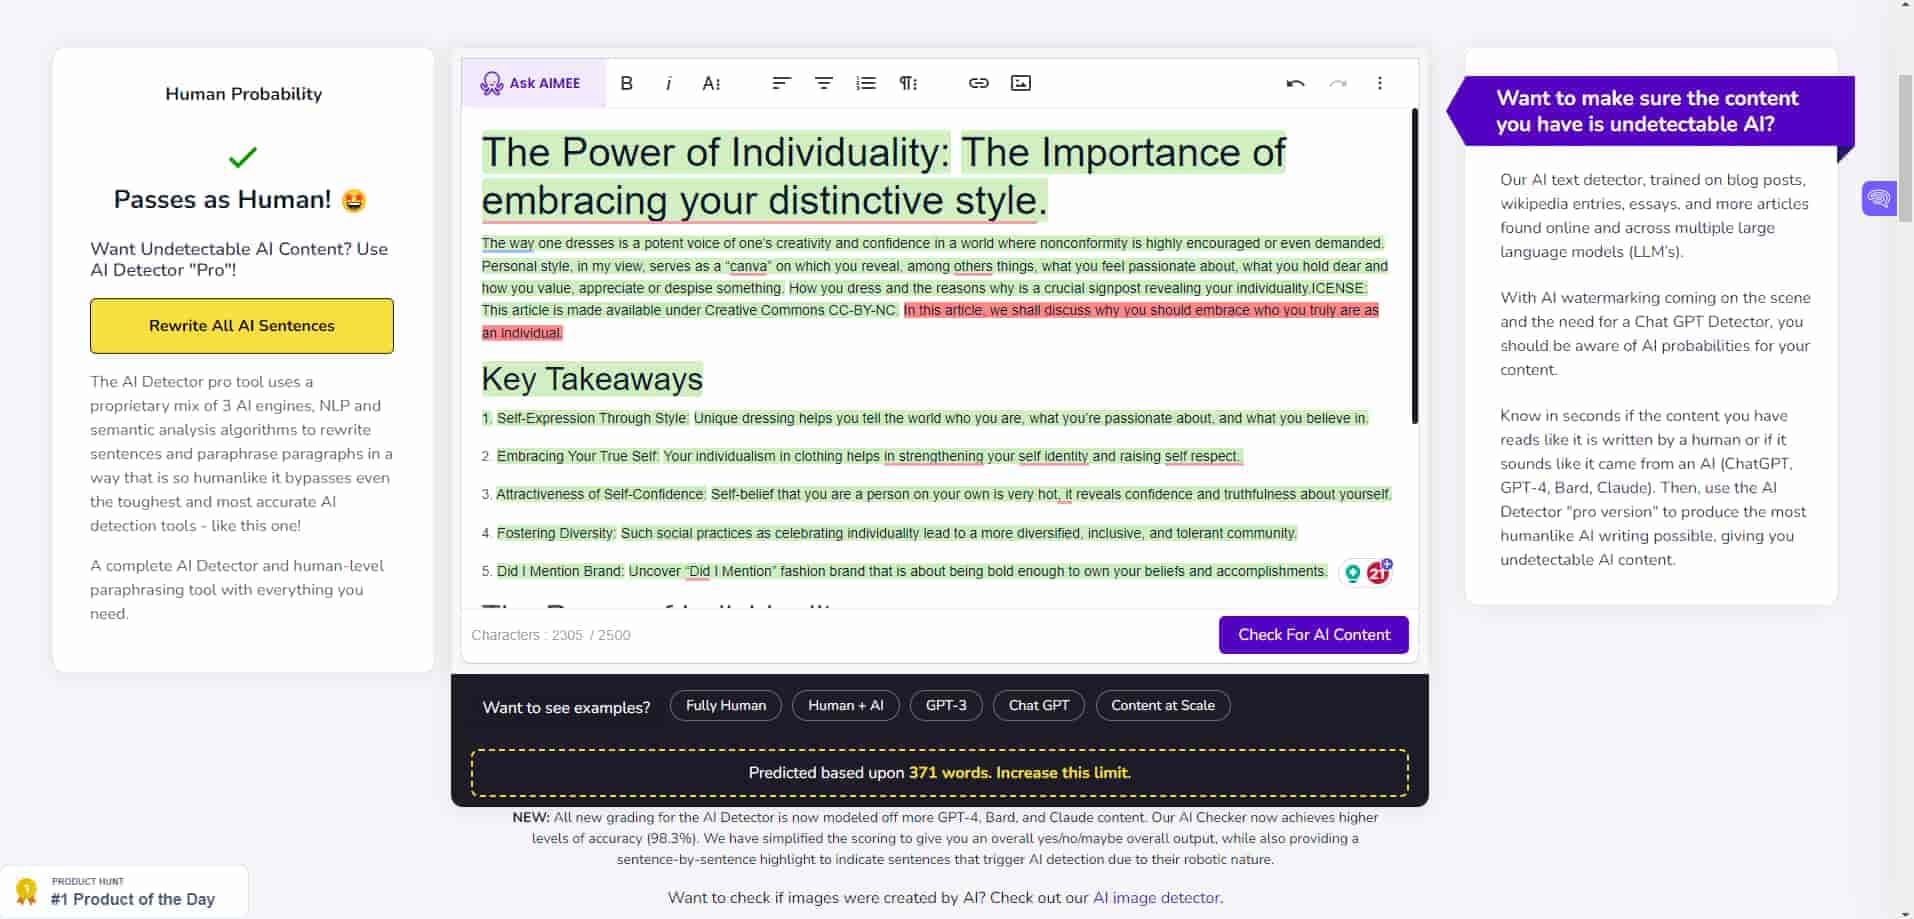Click the Bold formatting icon
Viewport: 1914px width, 919px height.
627,83
